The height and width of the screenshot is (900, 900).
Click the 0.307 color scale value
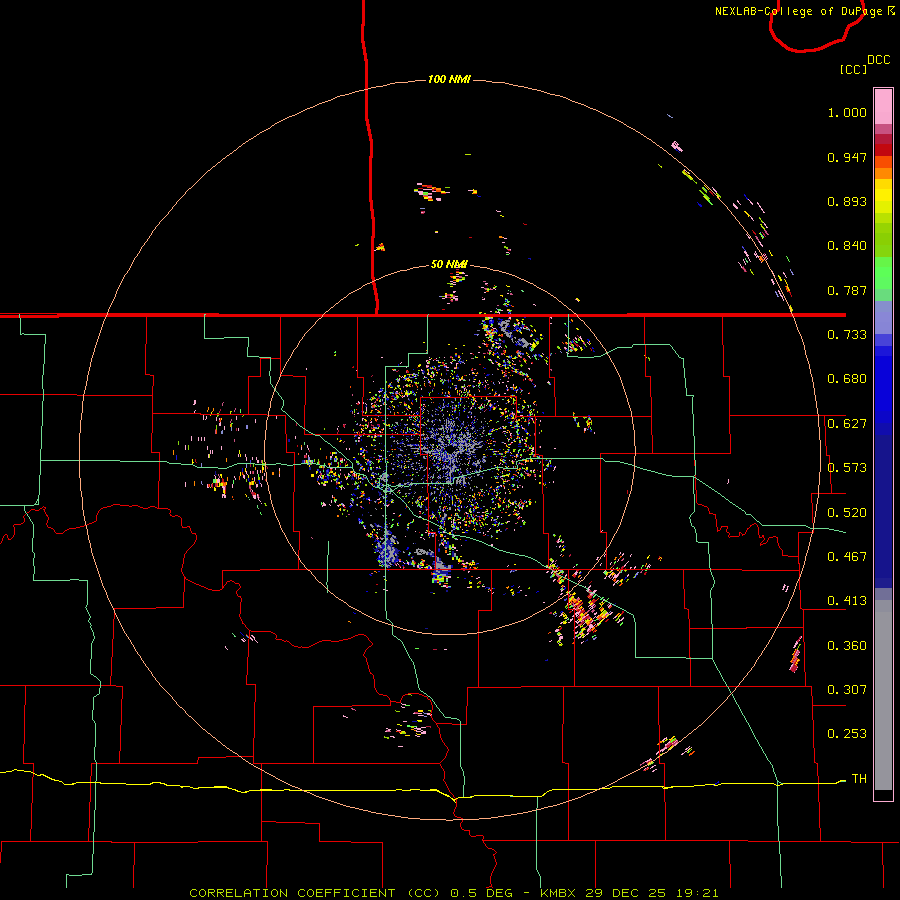pos(847,689)
